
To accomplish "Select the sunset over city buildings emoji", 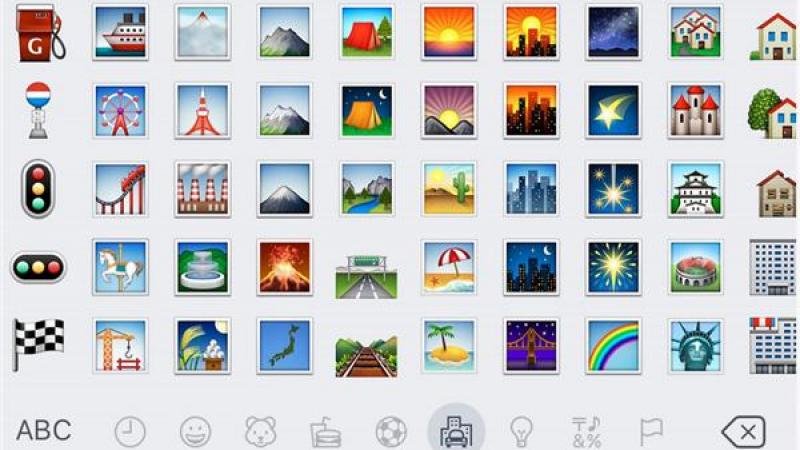I will tap(531, 32).
